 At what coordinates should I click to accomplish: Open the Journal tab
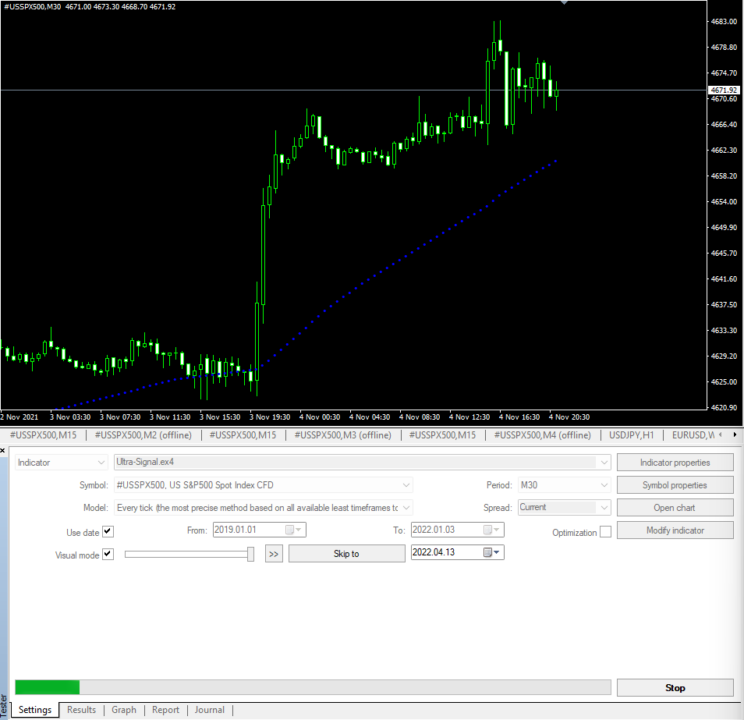pos(209,710)
